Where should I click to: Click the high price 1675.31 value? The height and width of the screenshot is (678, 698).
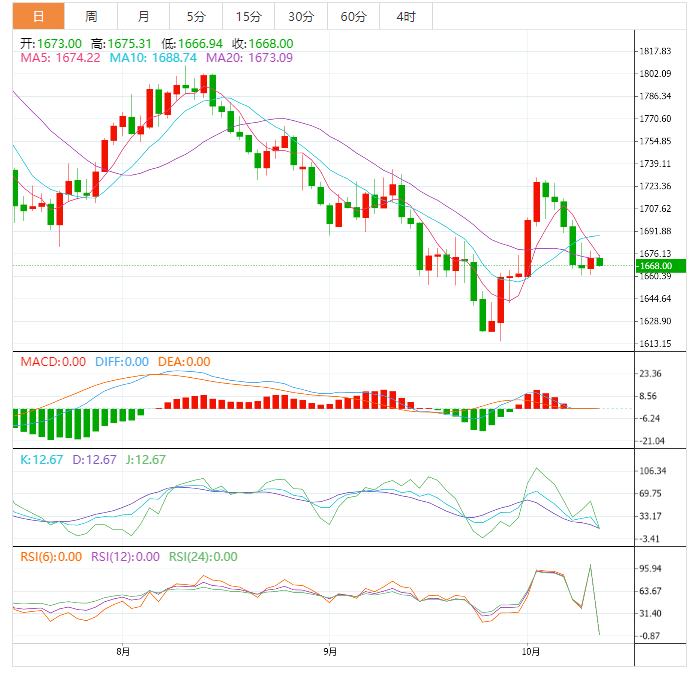[x=130, y=44]
